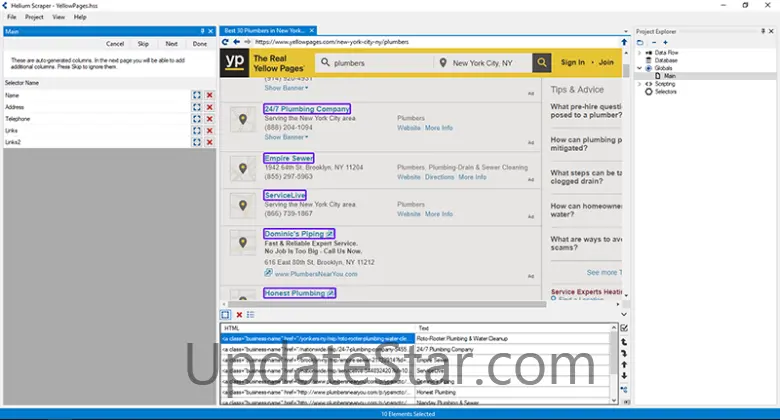Click the browser horizontal scrollbar
This screenshot has width=780, height=420.
[387, 304]
